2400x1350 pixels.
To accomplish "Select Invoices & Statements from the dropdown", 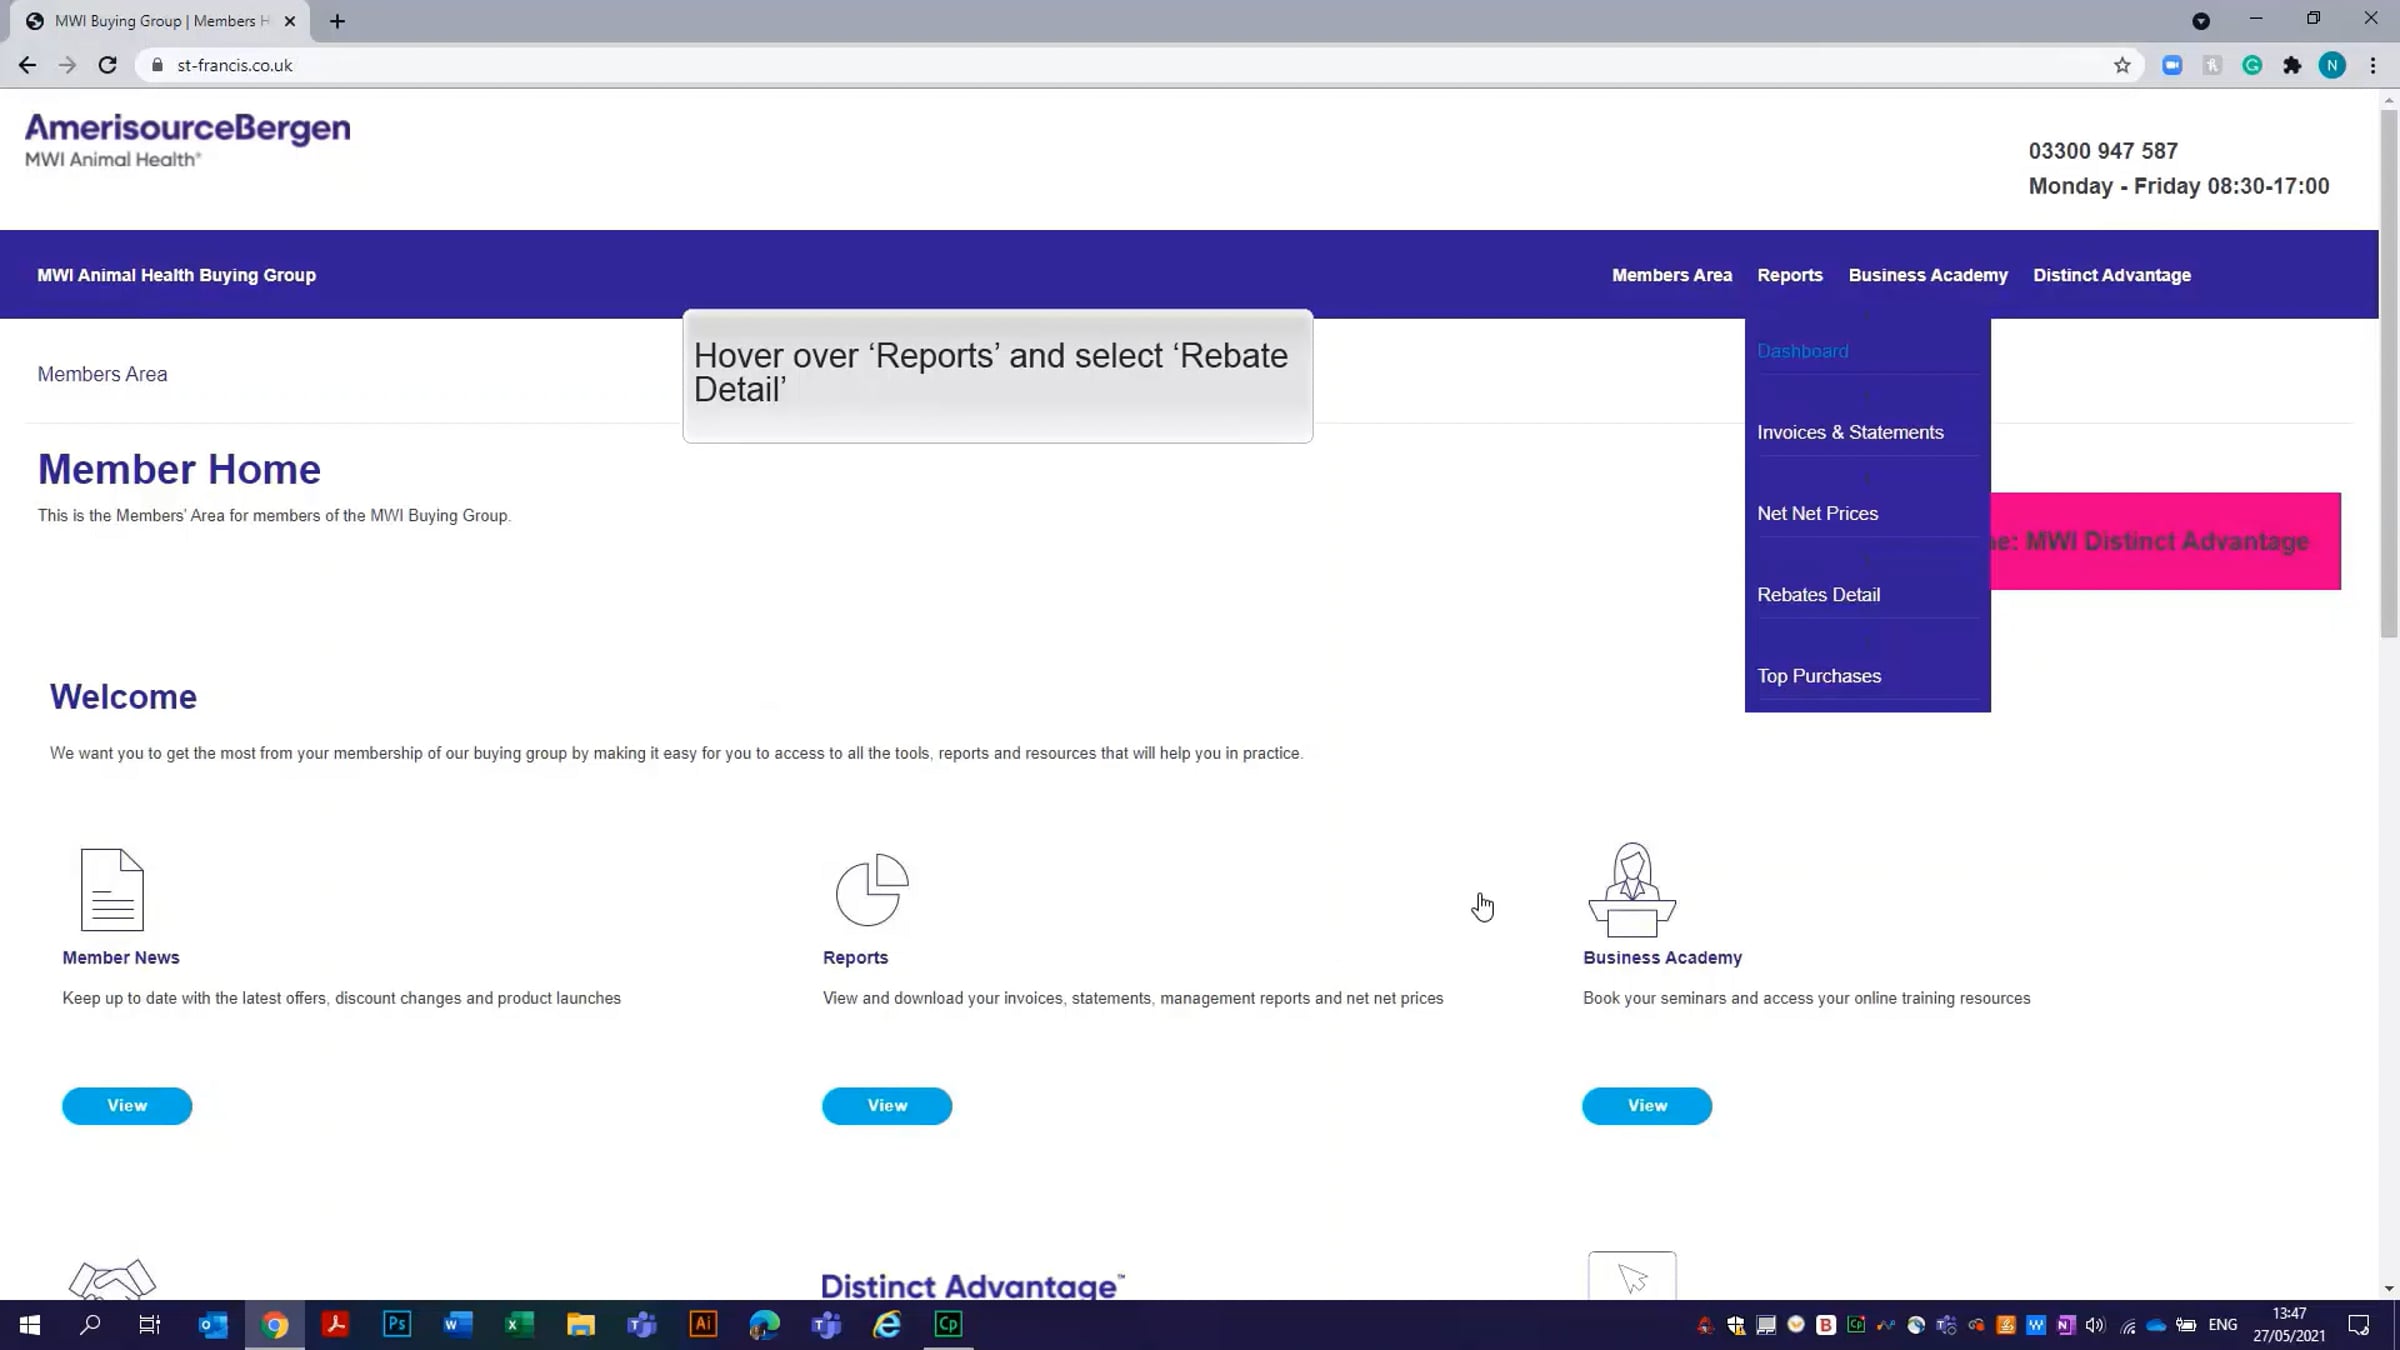I will [x=1850, y=432].
